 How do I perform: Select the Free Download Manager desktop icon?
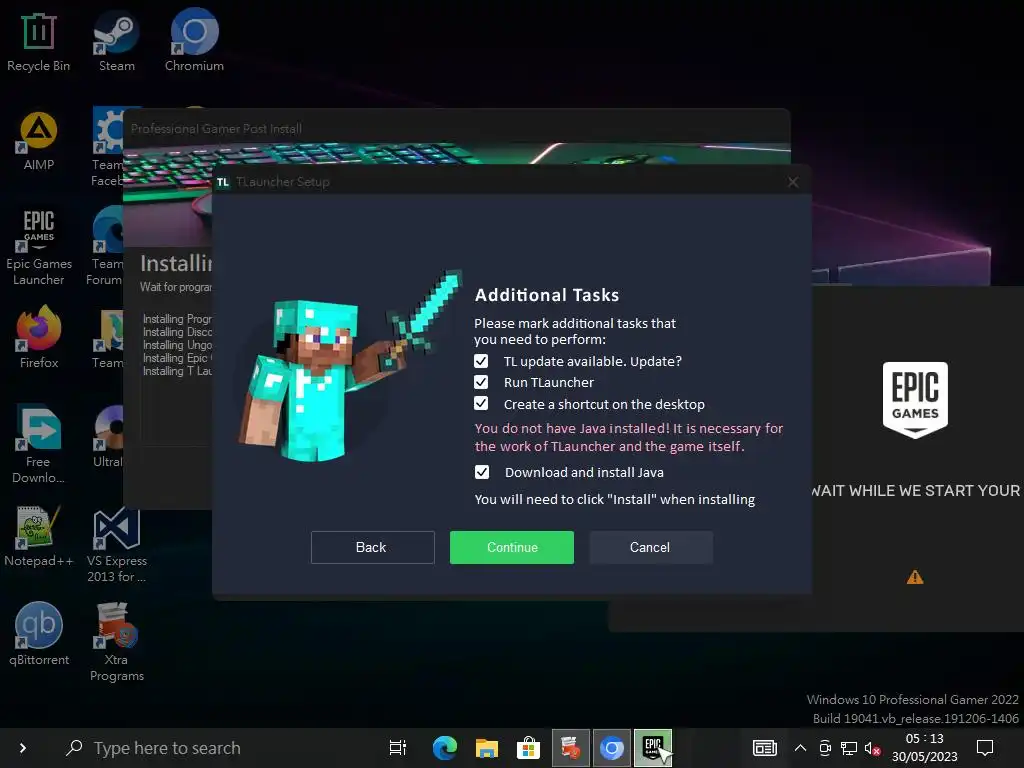(39, 445)
